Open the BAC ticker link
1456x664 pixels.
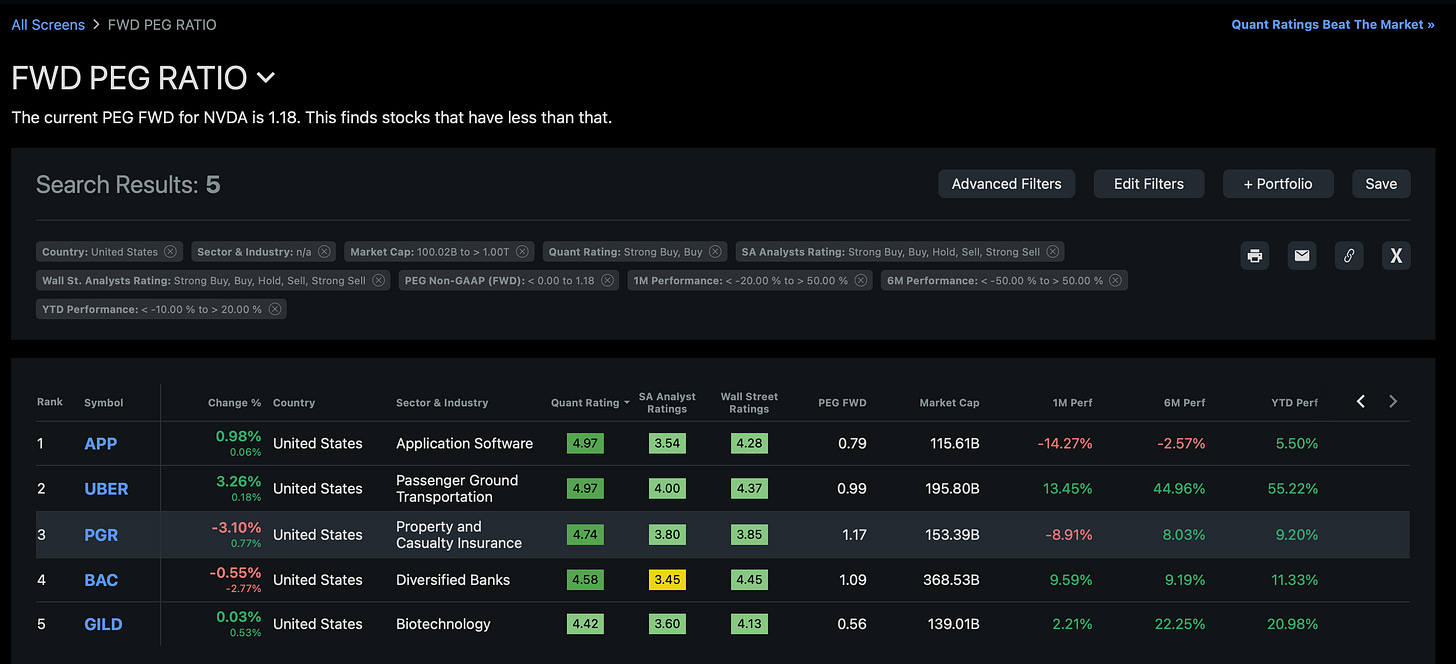tap(101, 580)
